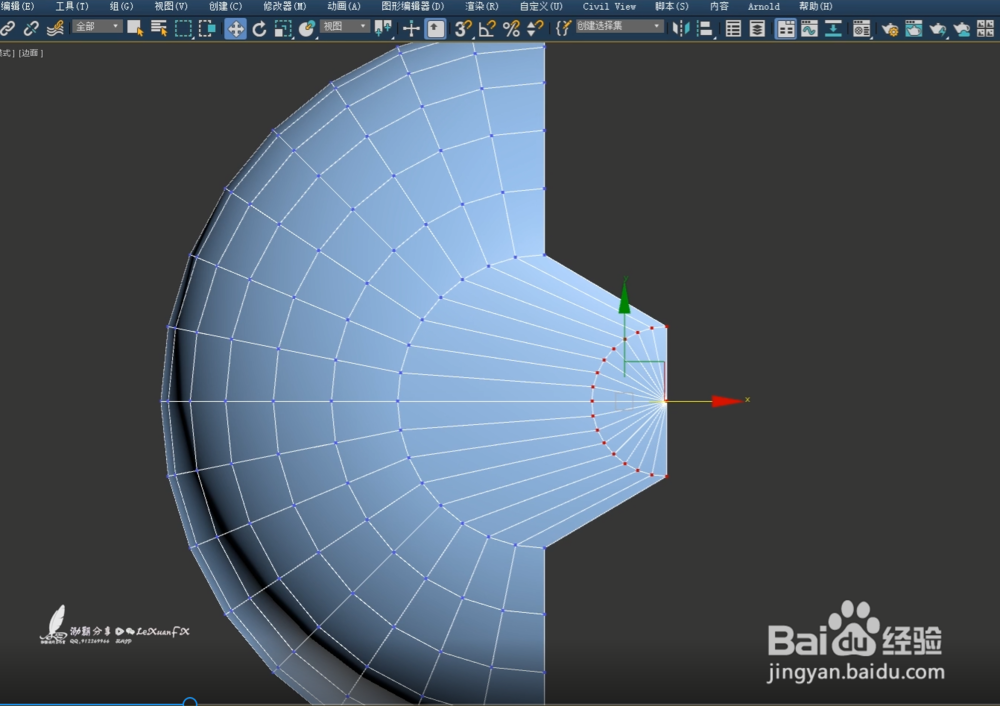Click the Bind to Space Warp icon

tap(55, 28)
